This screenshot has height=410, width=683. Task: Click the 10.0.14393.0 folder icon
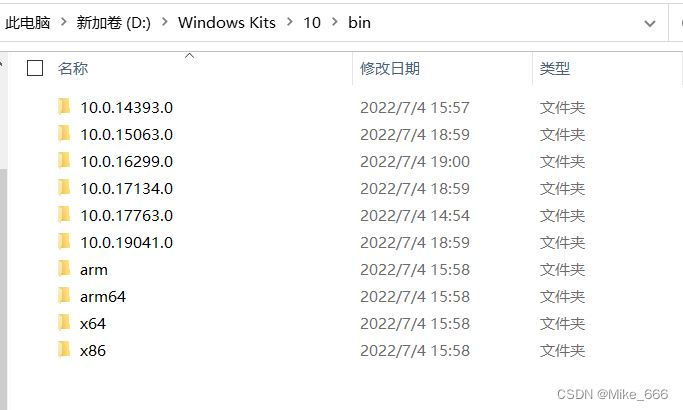(64, 107)
